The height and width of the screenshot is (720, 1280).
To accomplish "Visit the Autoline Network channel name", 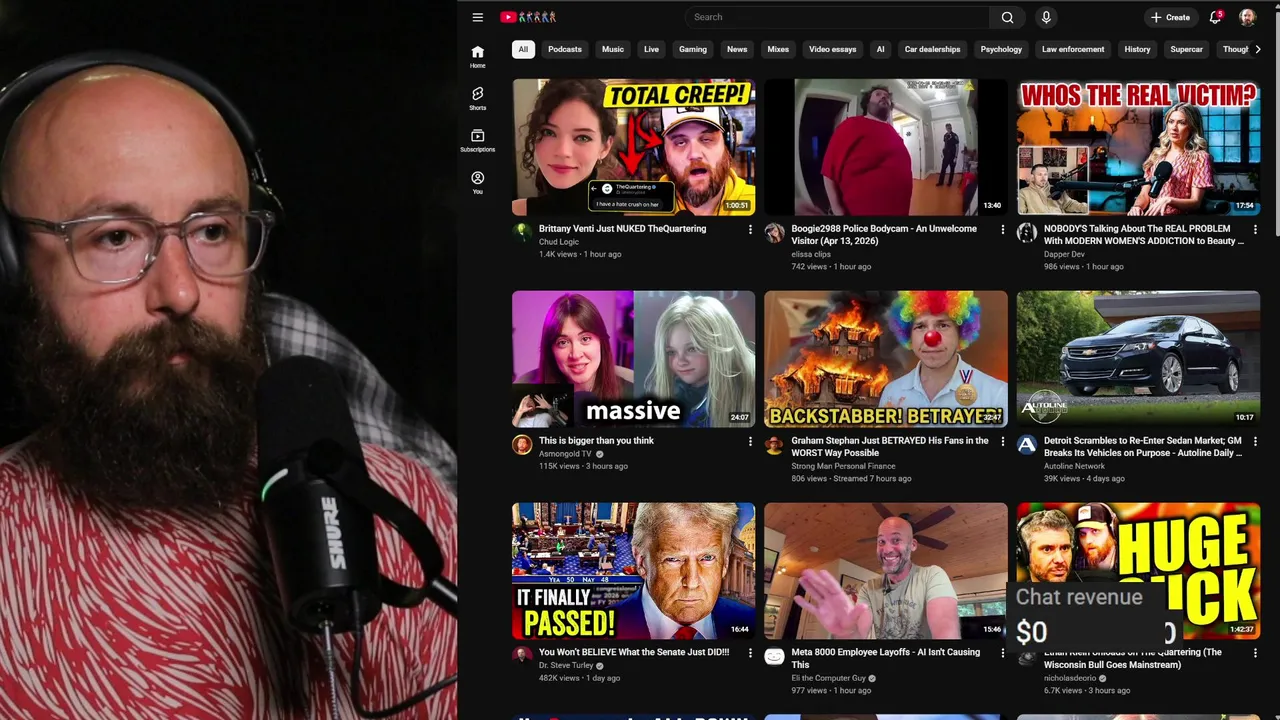I will tap(1074, 466).
